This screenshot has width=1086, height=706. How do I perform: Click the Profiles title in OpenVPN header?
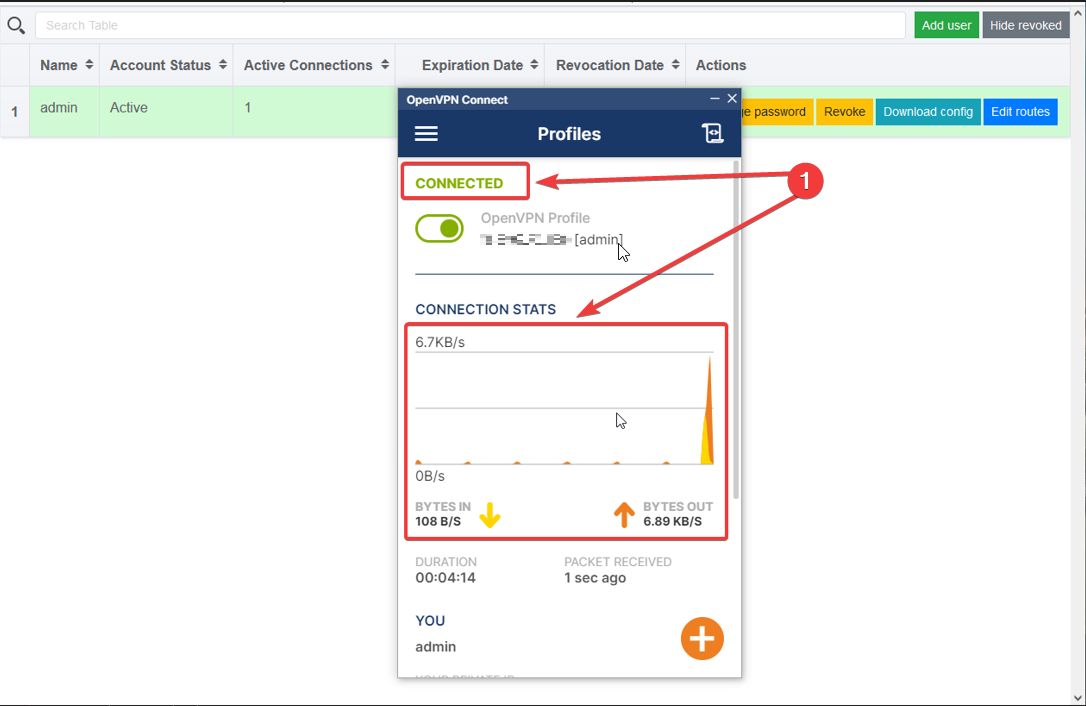pyautogui.click(x=569, y=134)
